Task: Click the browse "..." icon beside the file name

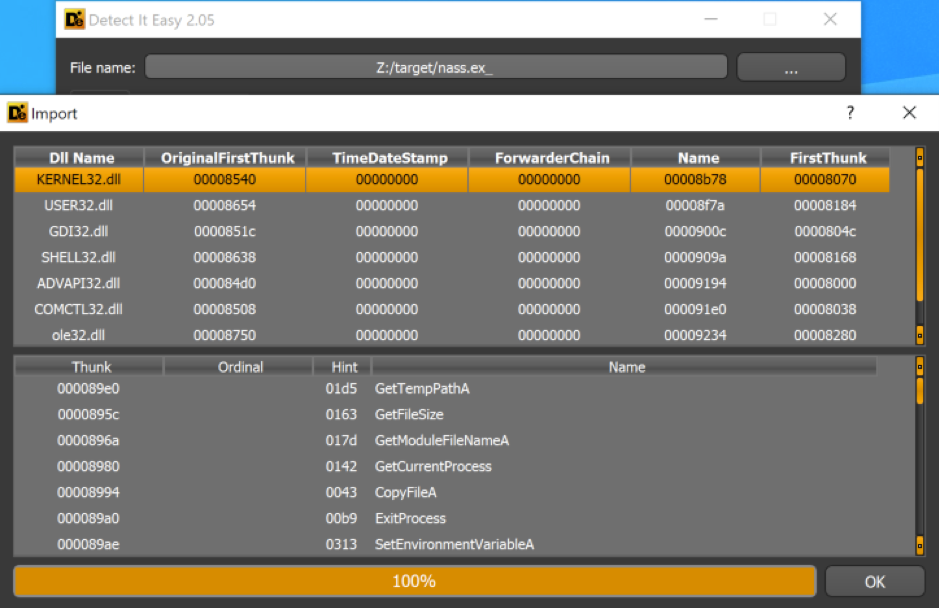Action: tap(790, 66)
